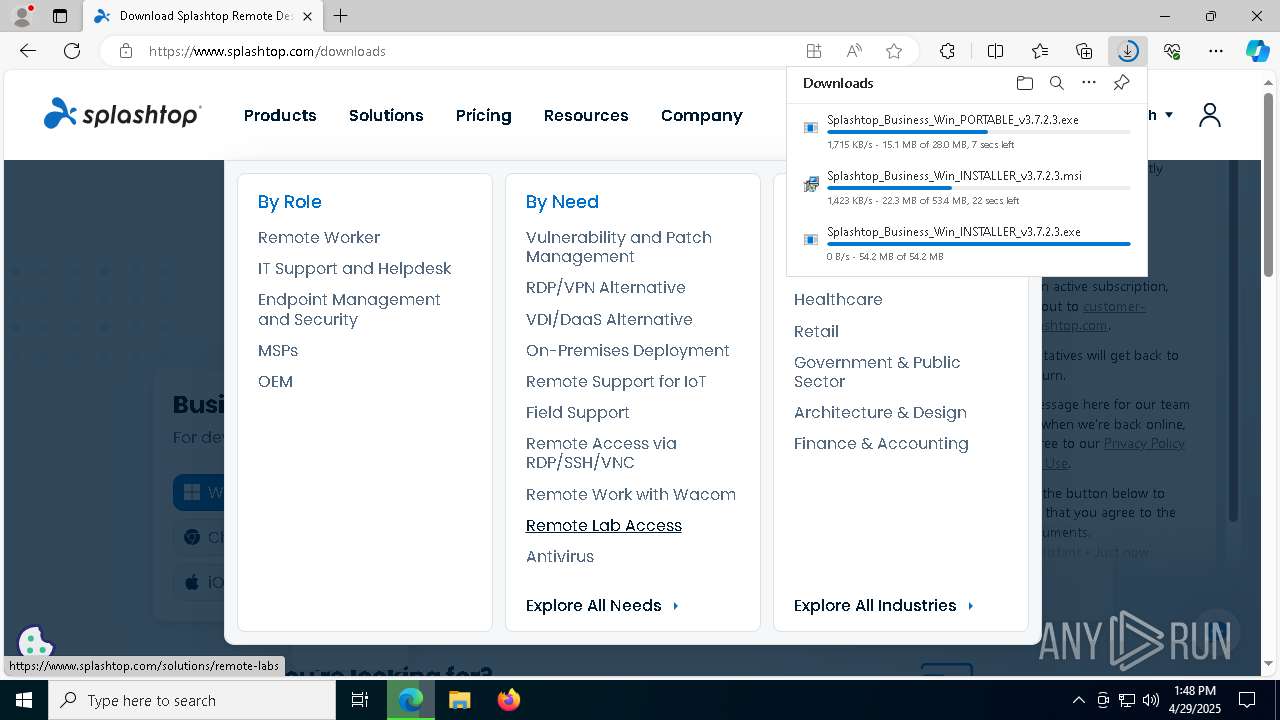Screen dimensions: 1280x720
Task: Go back to the previous page
Action: coord(28,51)
